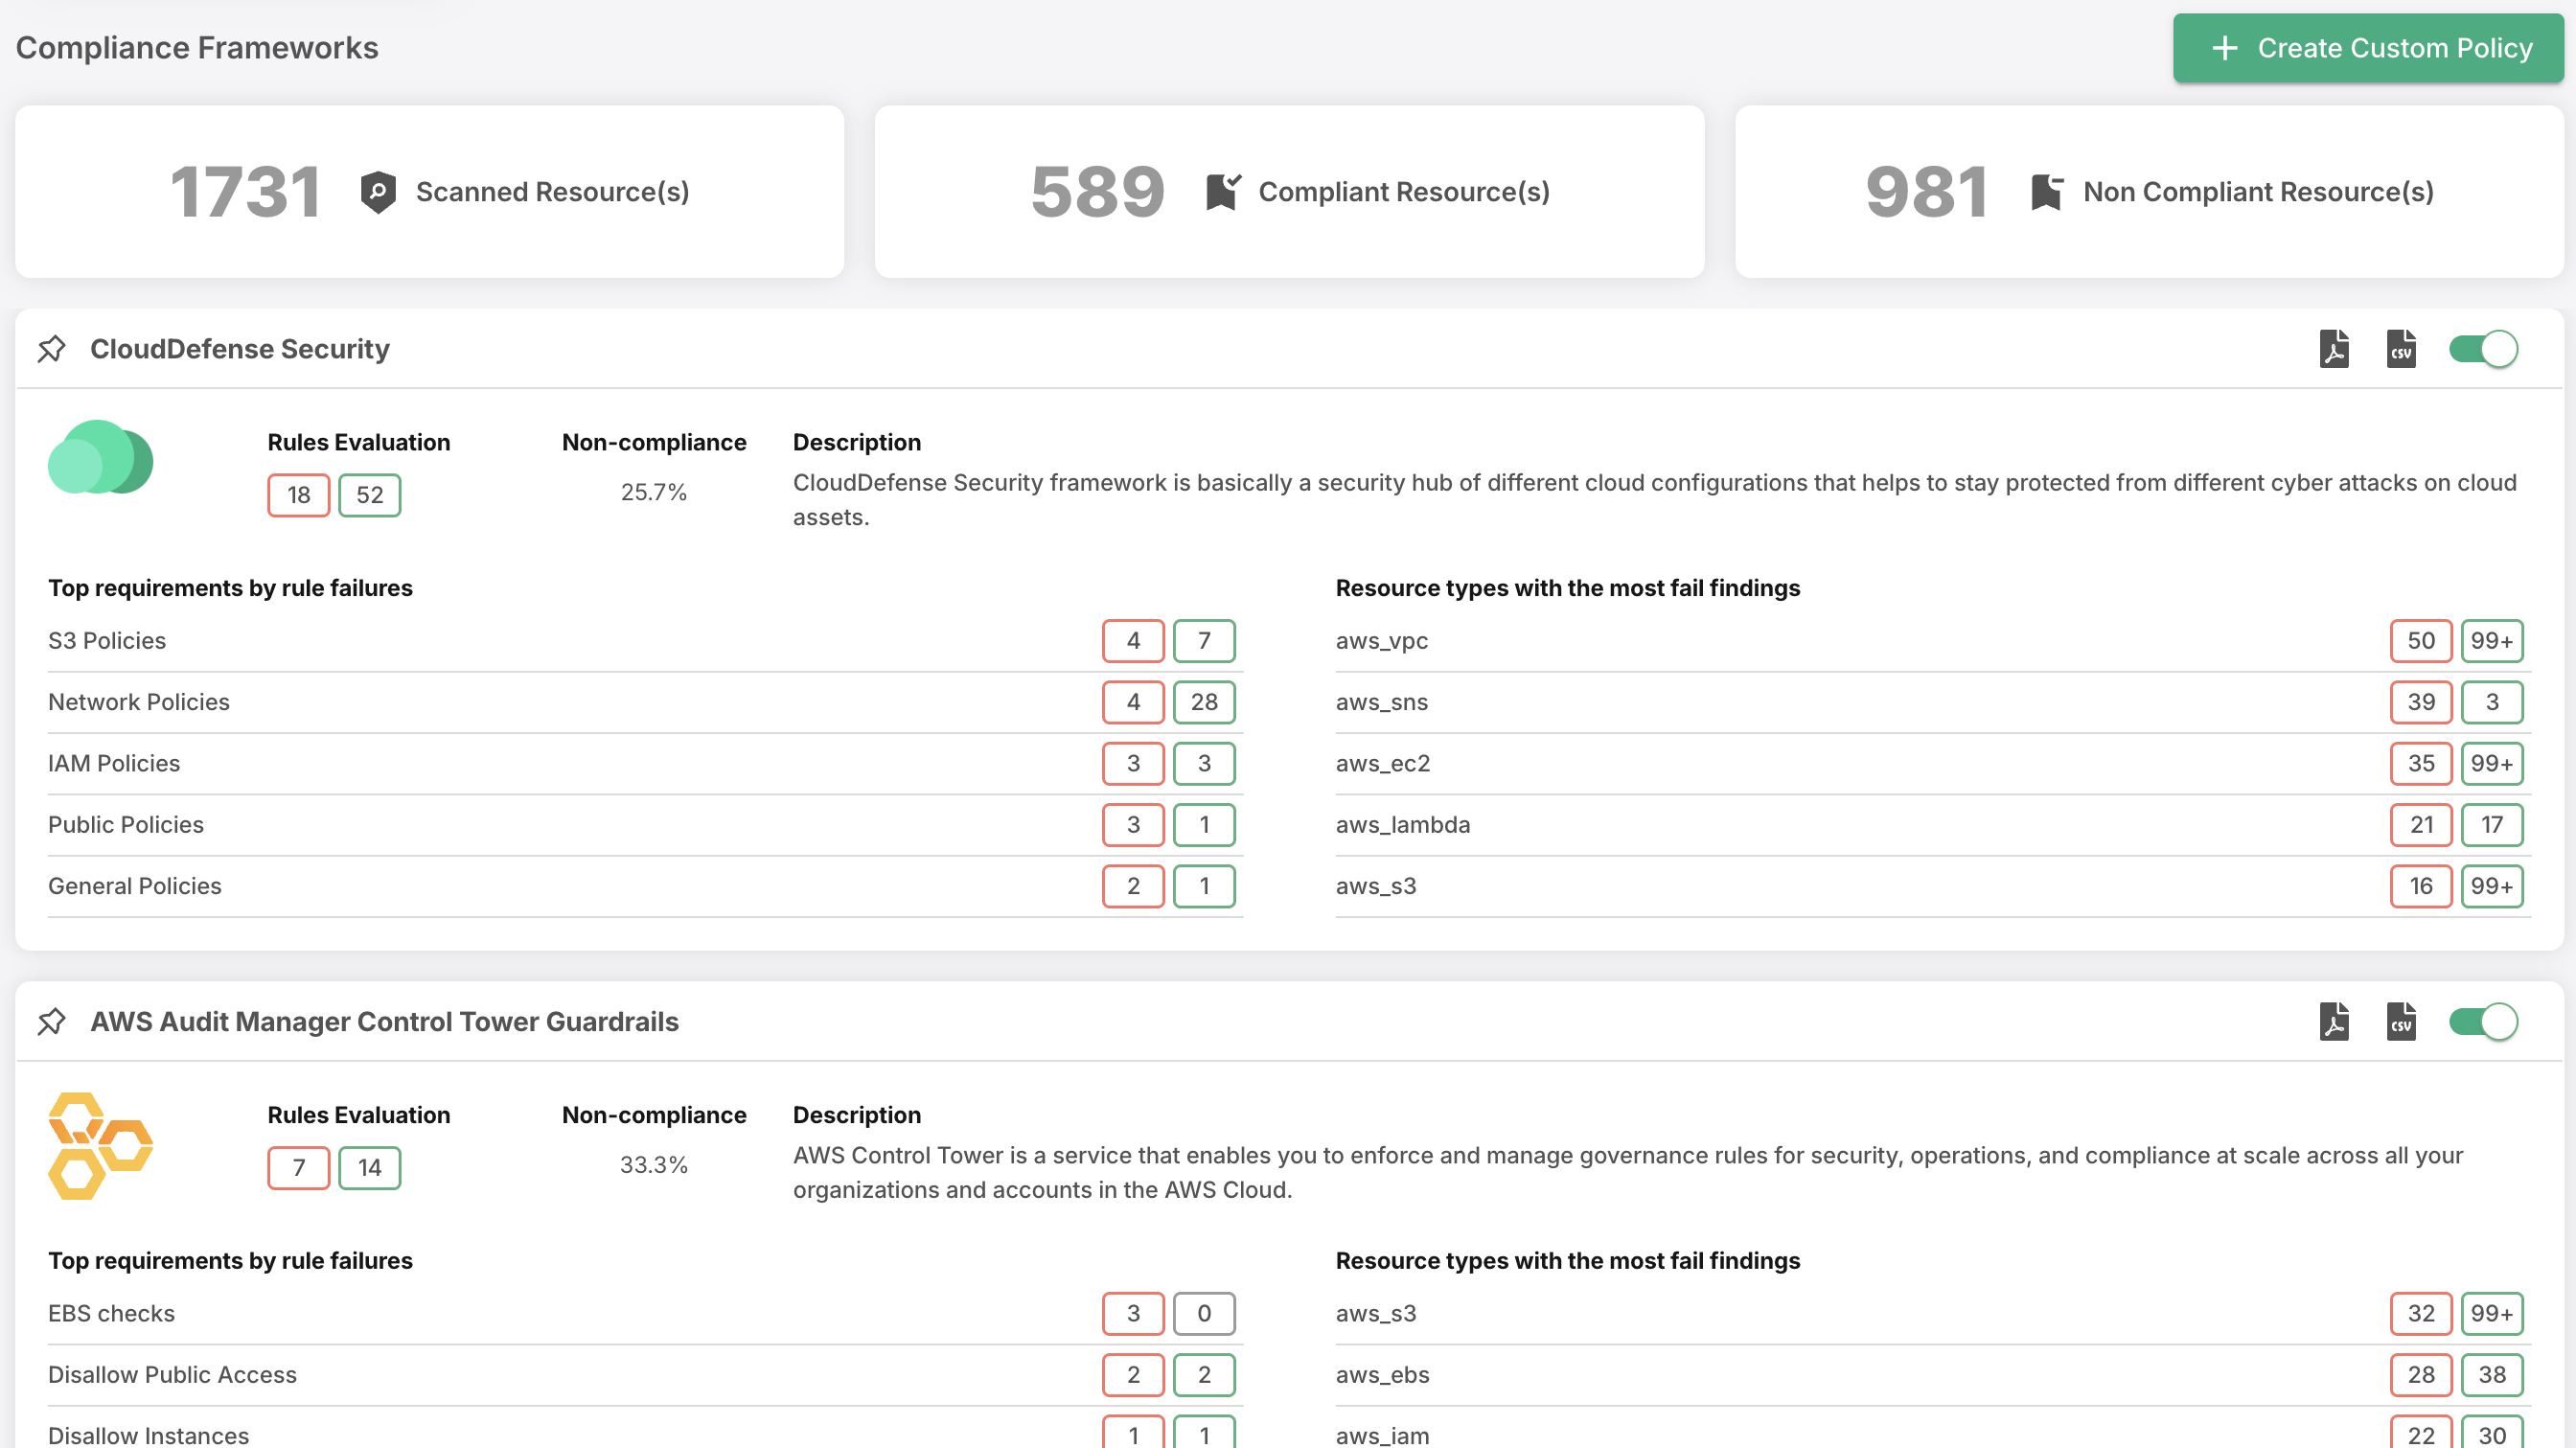This screenshot has width=2576, height=1448.
Task: Pin the CloudDefense Security framework
Action: point(51,349)
